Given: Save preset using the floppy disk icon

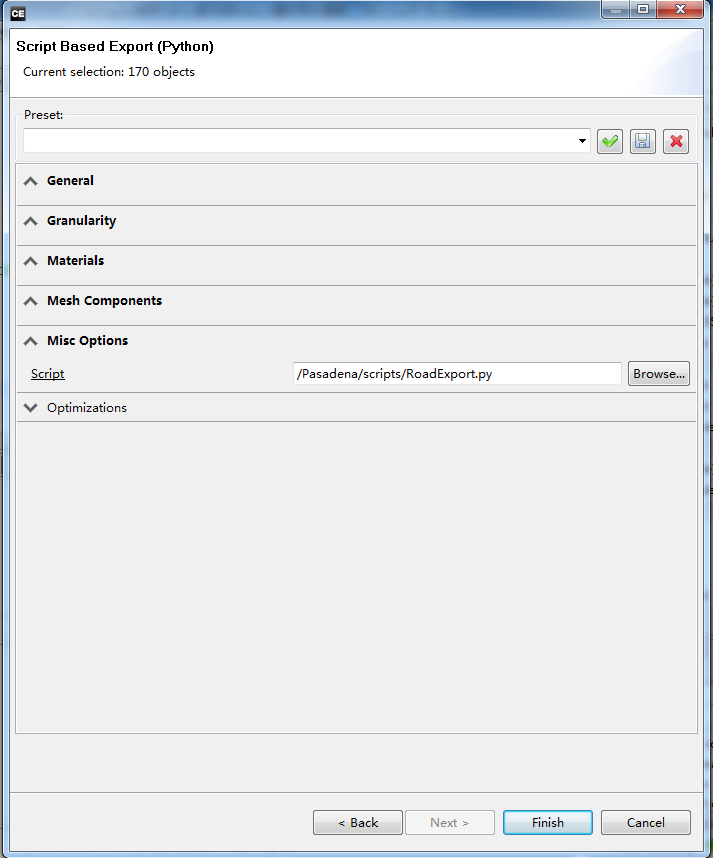Looking at the screenshot, I should 642,142.
